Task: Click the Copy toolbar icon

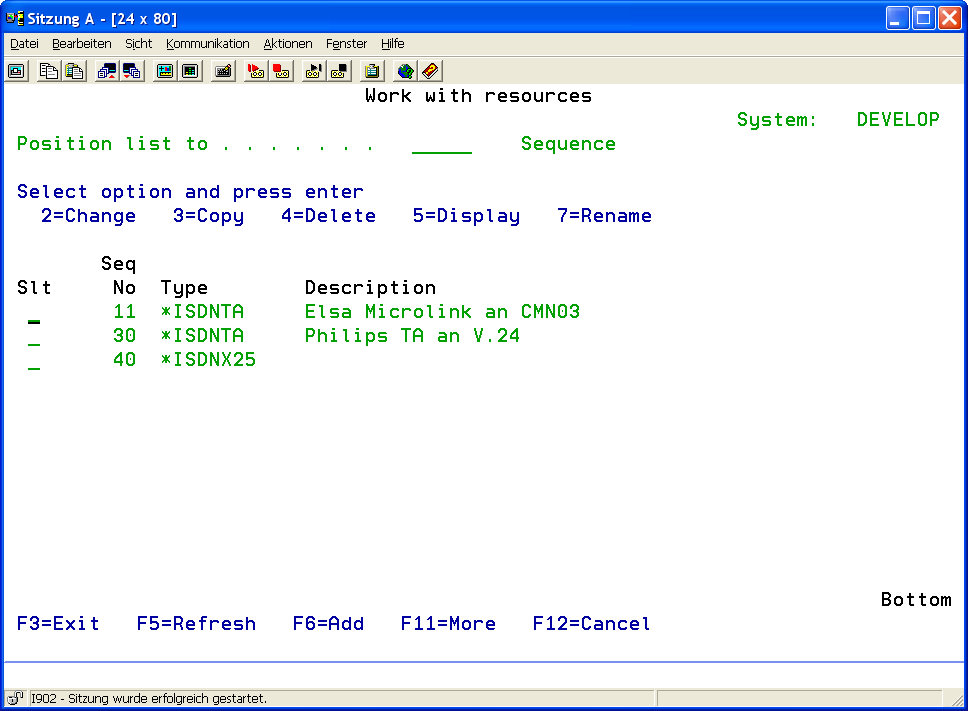Action: (x=48, y=71)
